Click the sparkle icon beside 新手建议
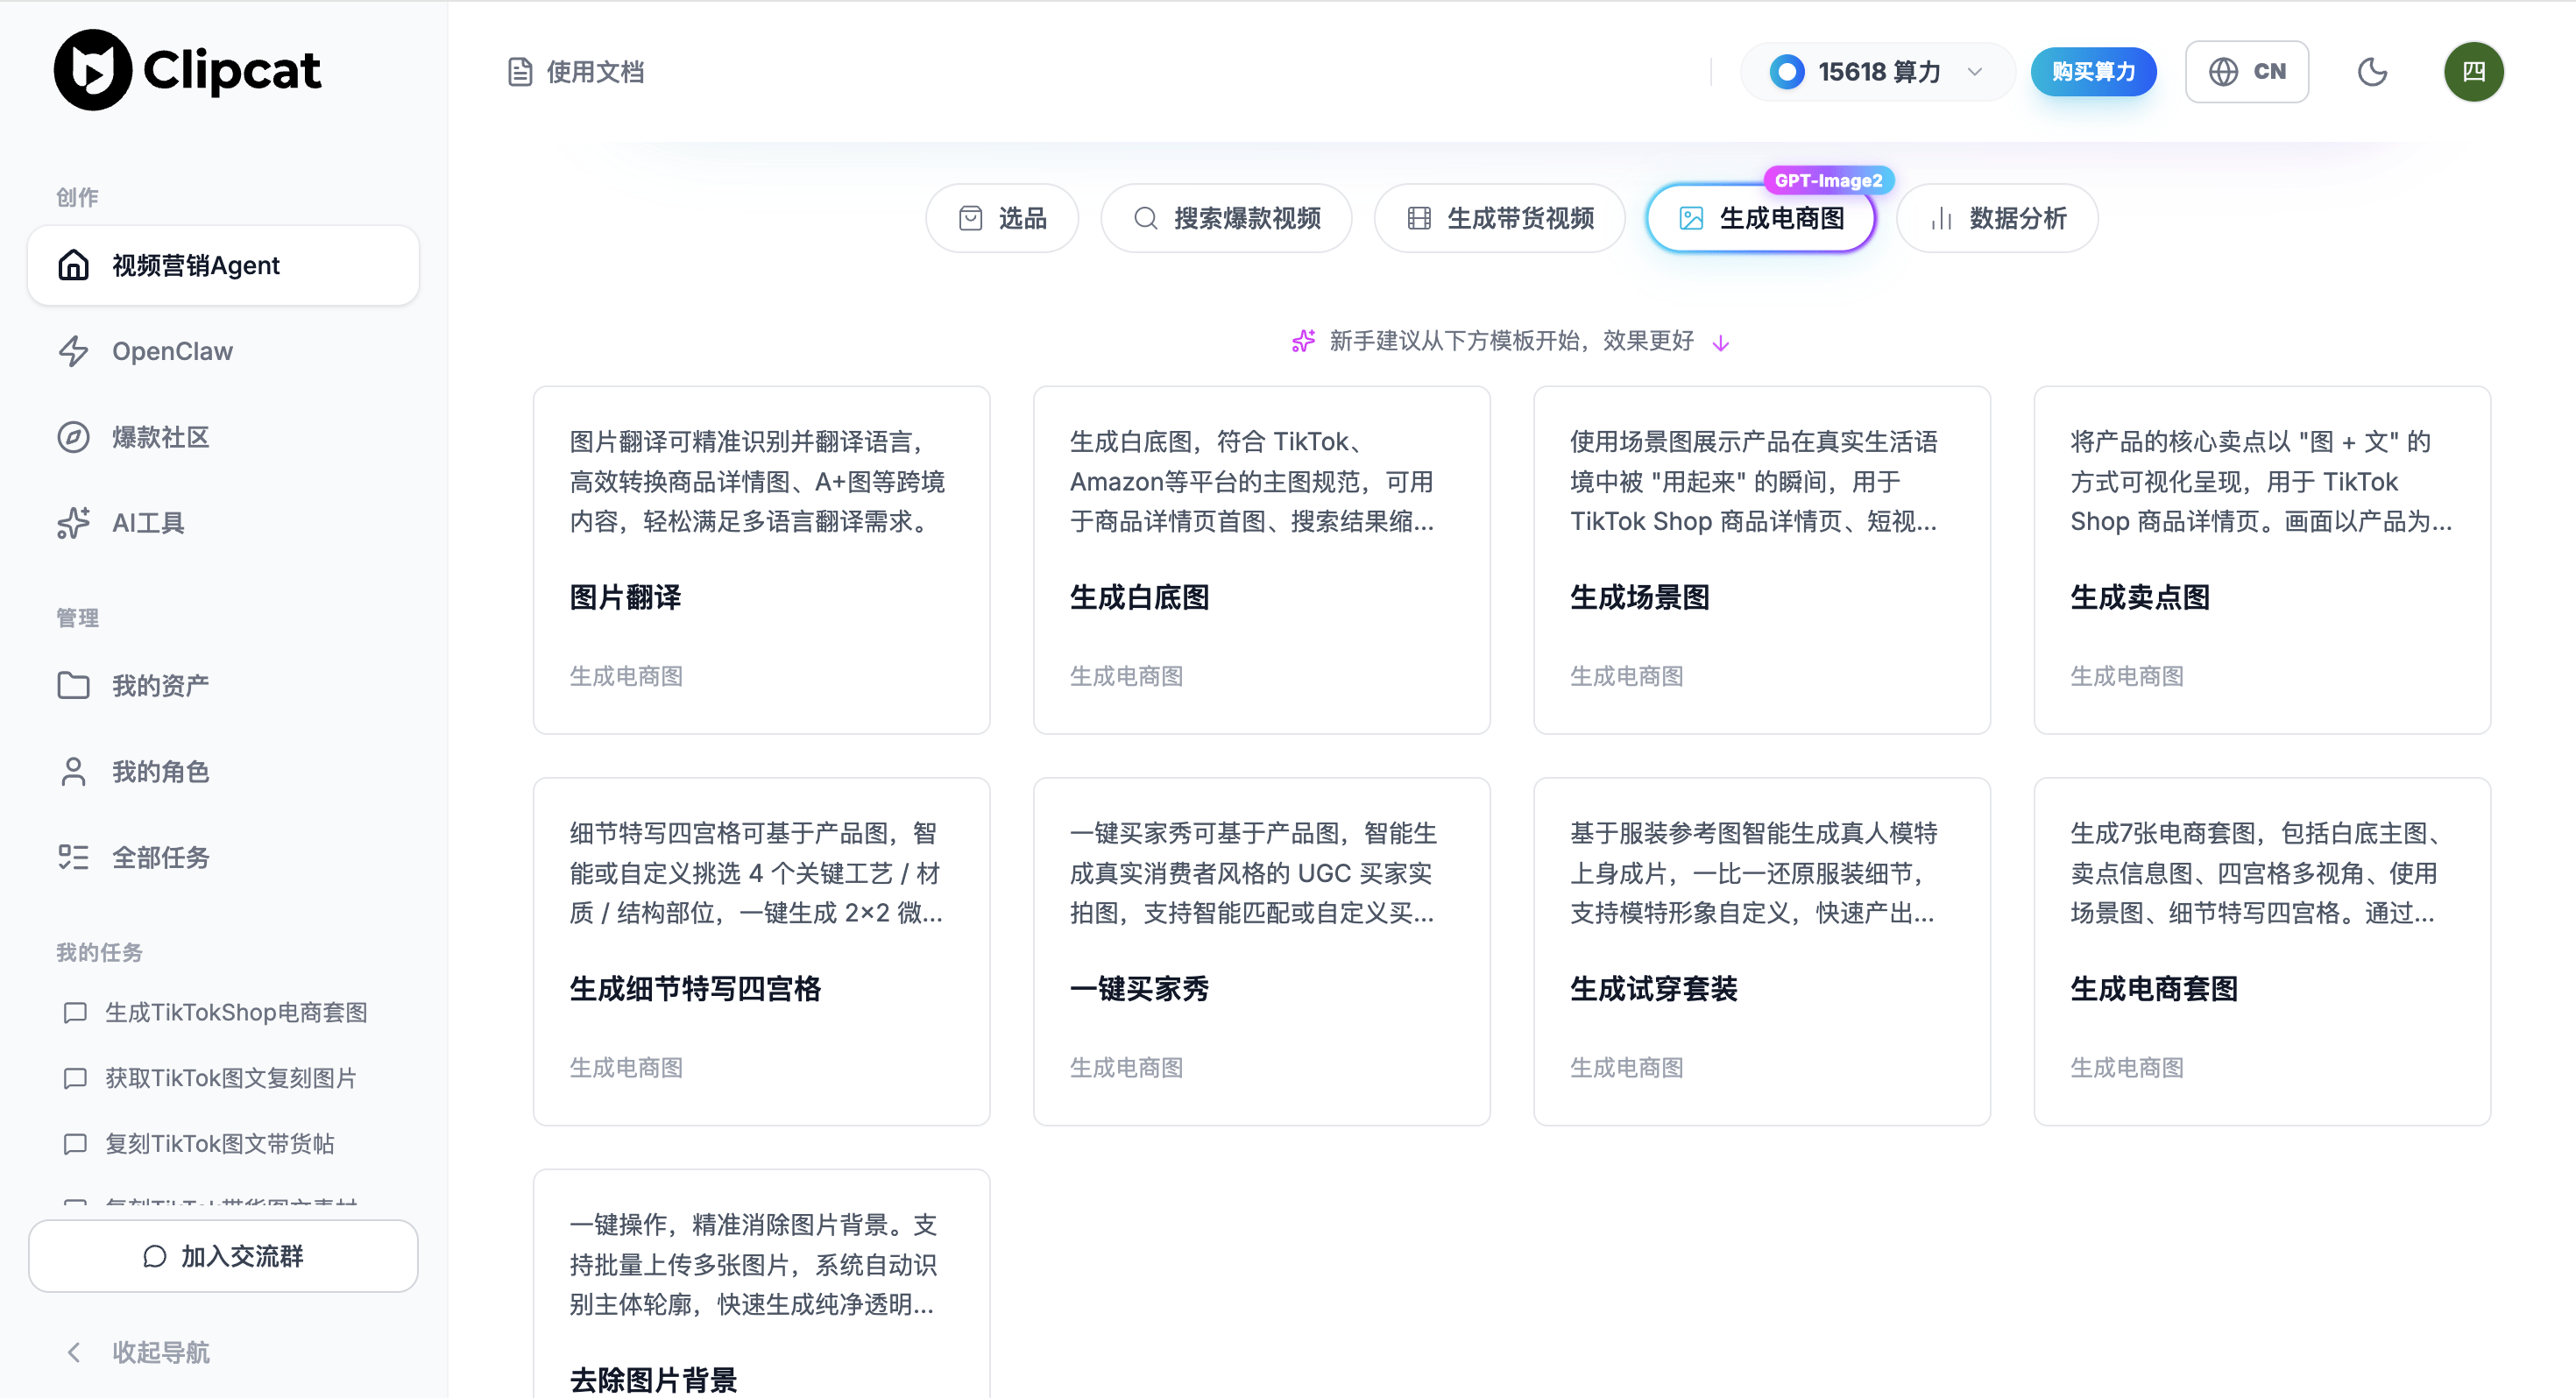 point(1303,341)
